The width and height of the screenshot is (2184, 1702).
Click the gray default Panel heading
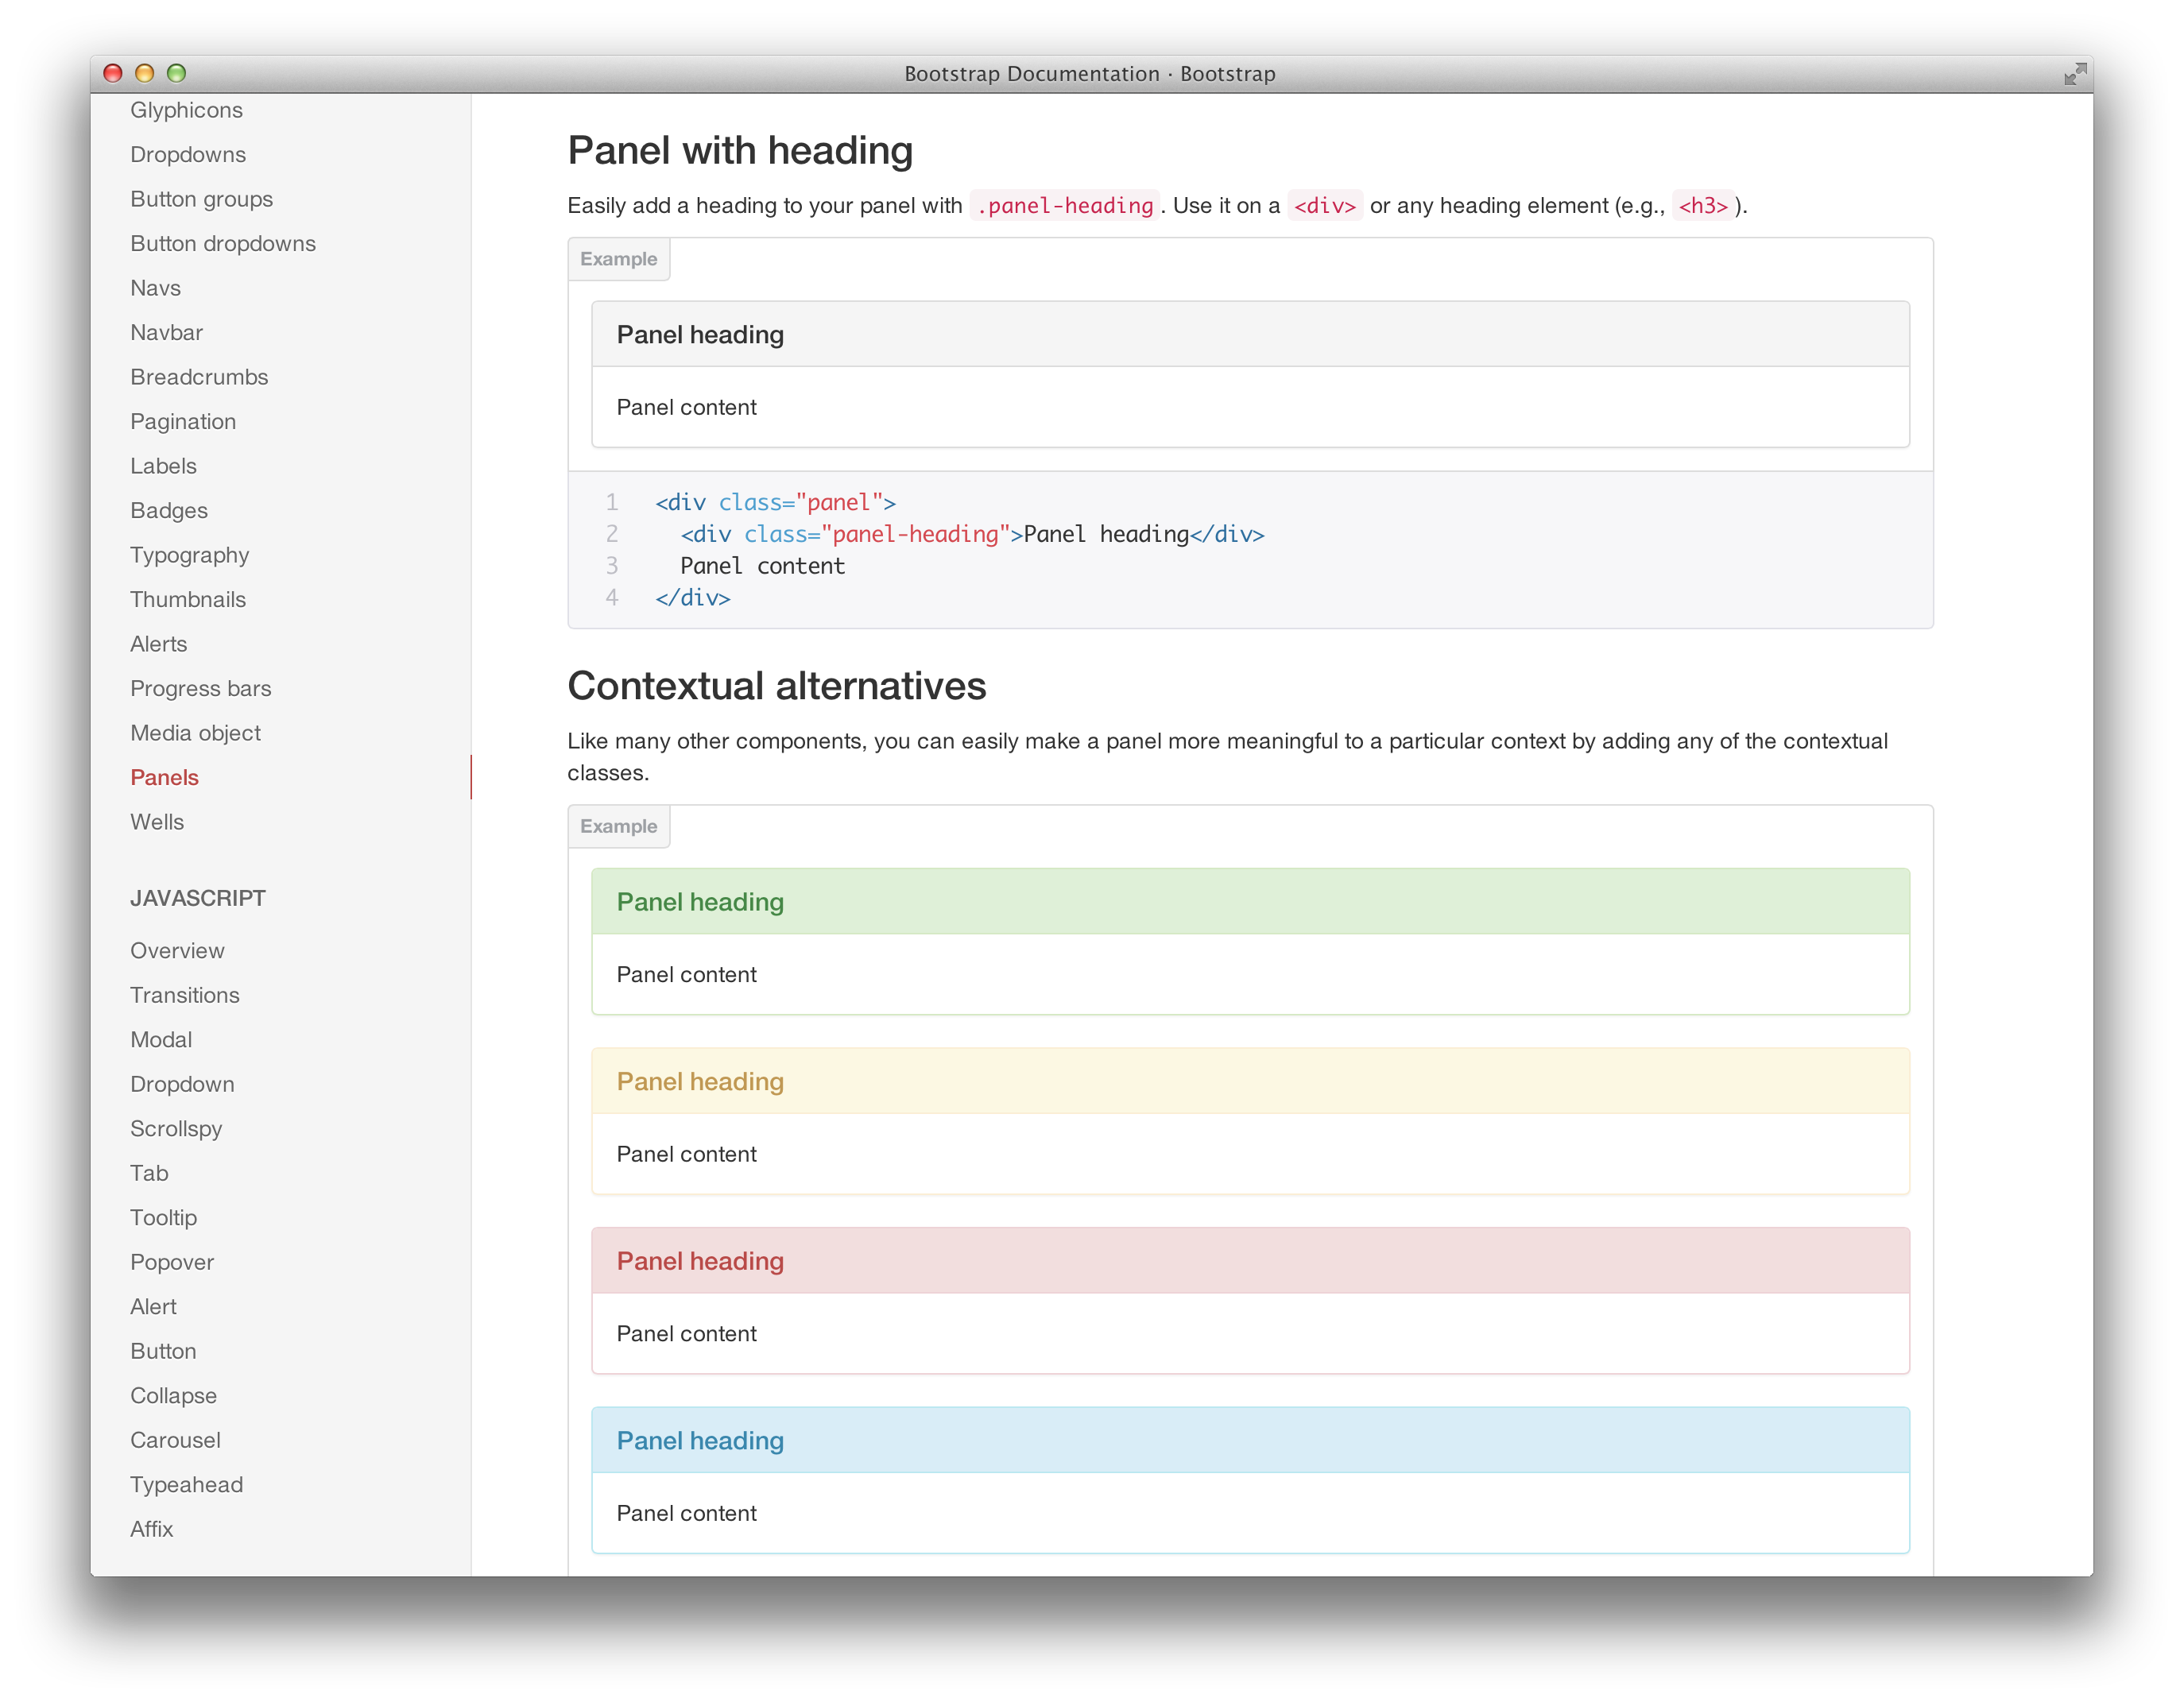1250,335
